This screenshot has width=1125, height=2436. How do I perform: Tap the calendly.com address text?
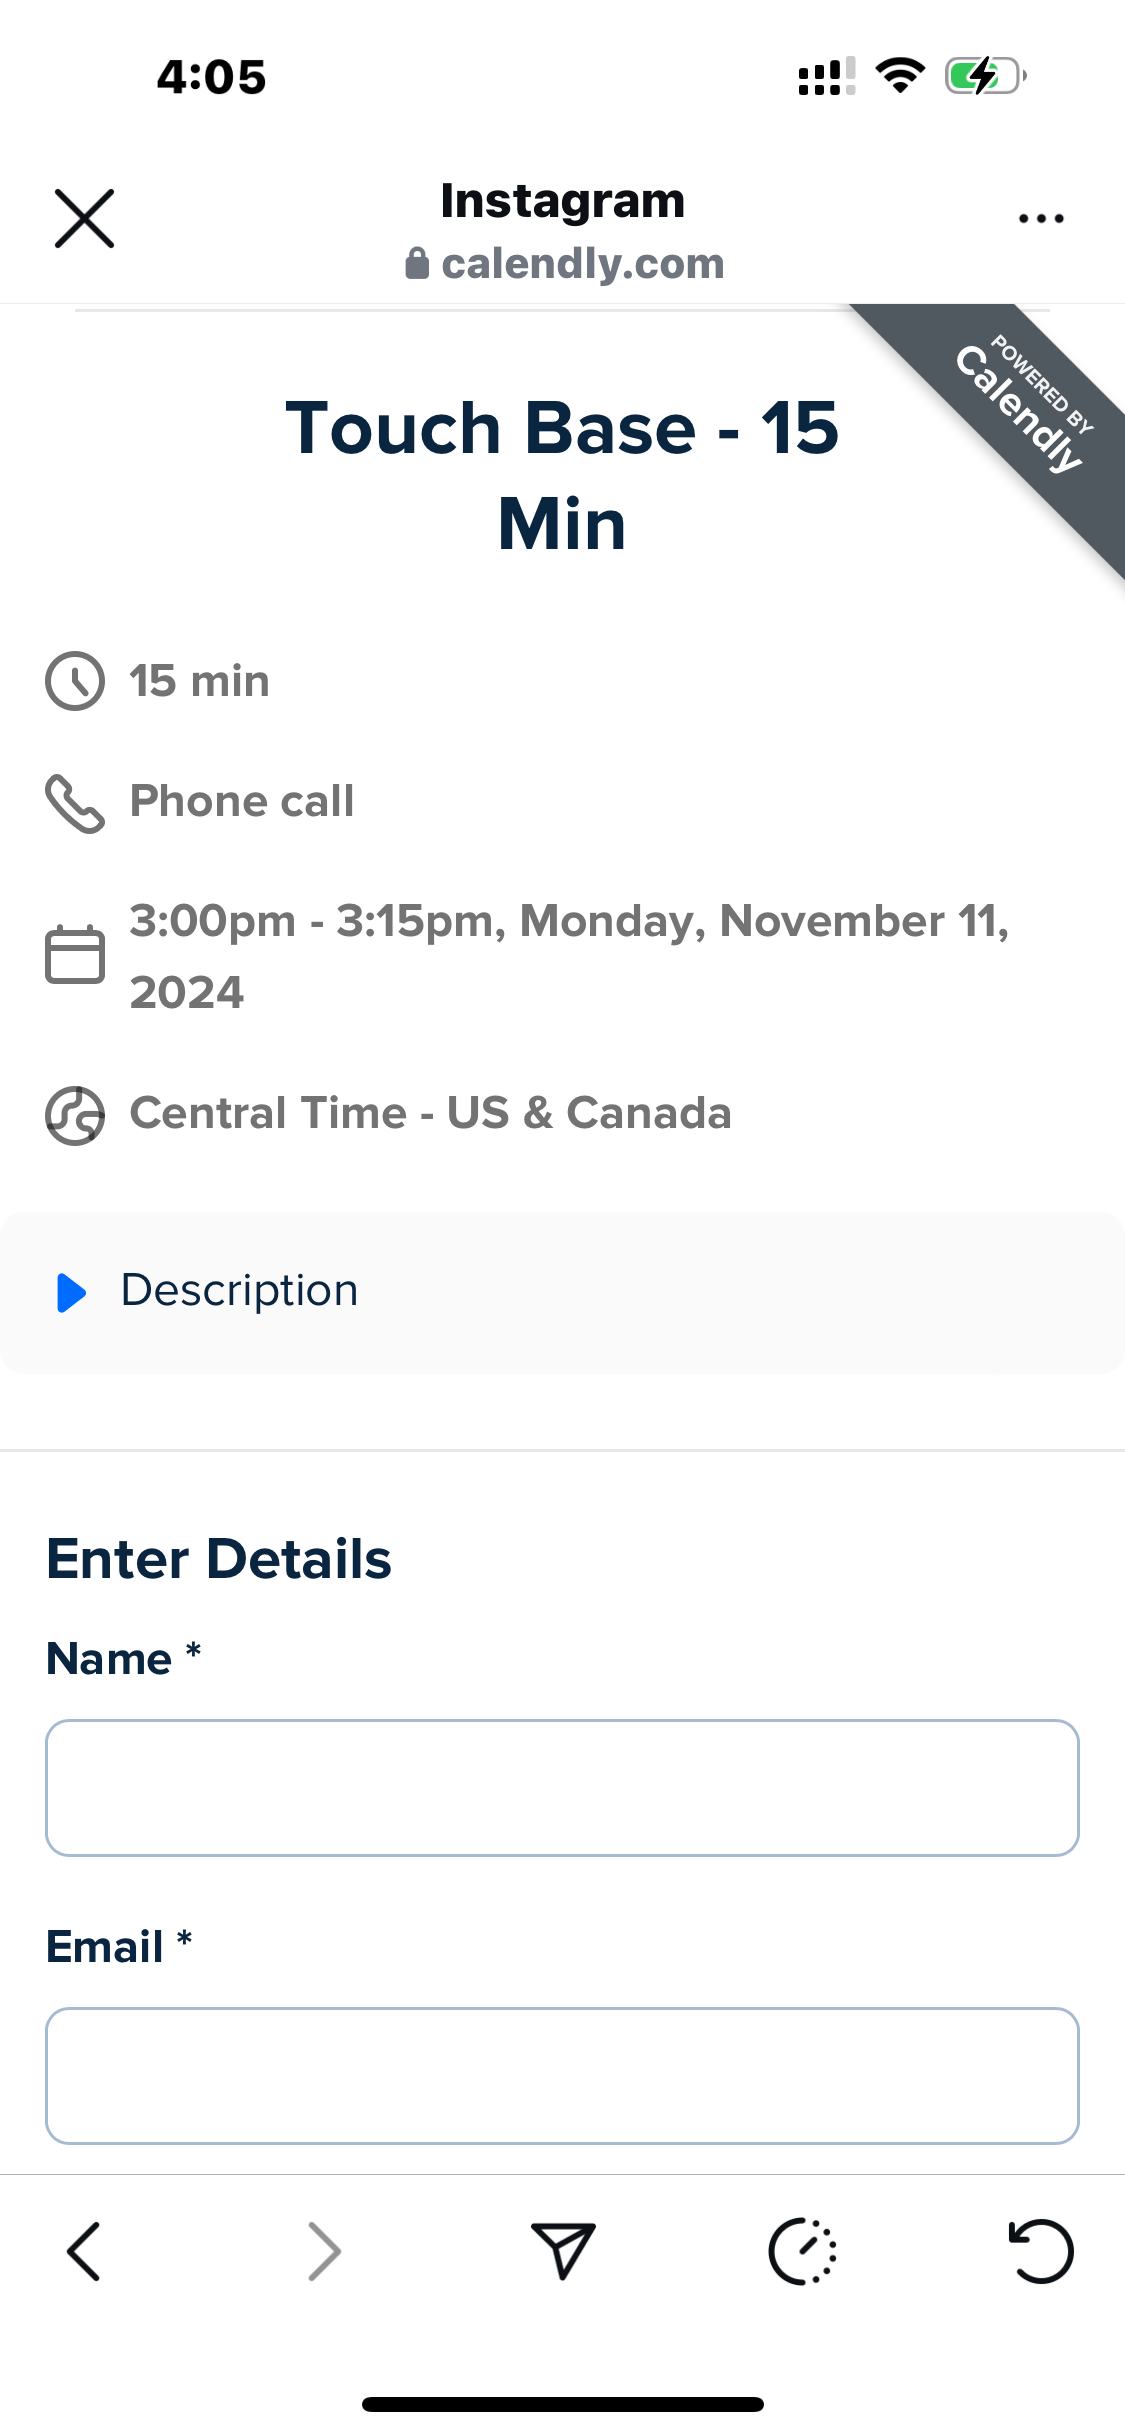(x=583, y=264)
